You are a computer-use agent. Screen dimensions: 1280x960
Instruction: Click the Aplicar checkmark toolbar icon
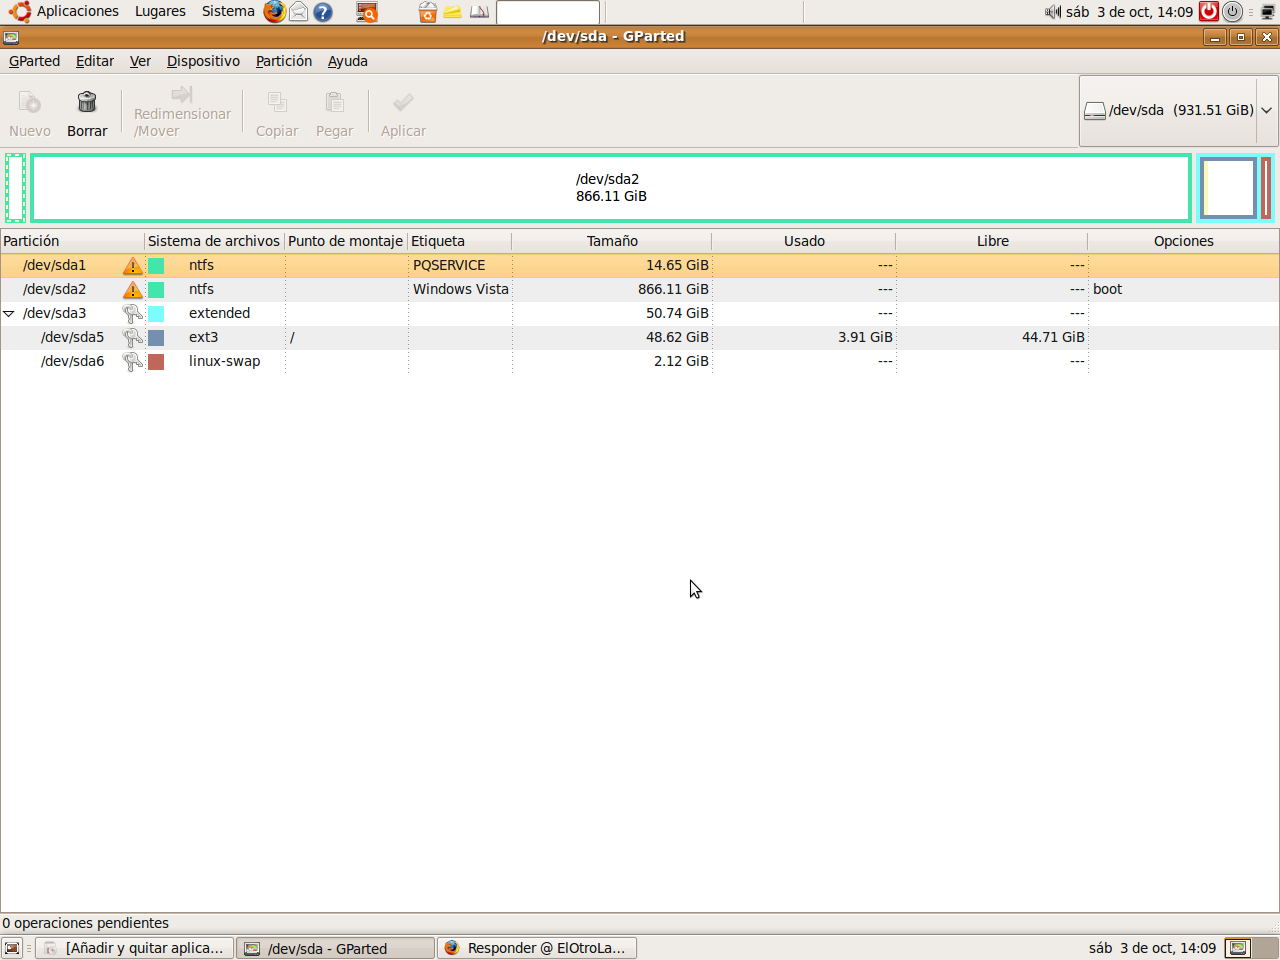click(x=403, y=102)
